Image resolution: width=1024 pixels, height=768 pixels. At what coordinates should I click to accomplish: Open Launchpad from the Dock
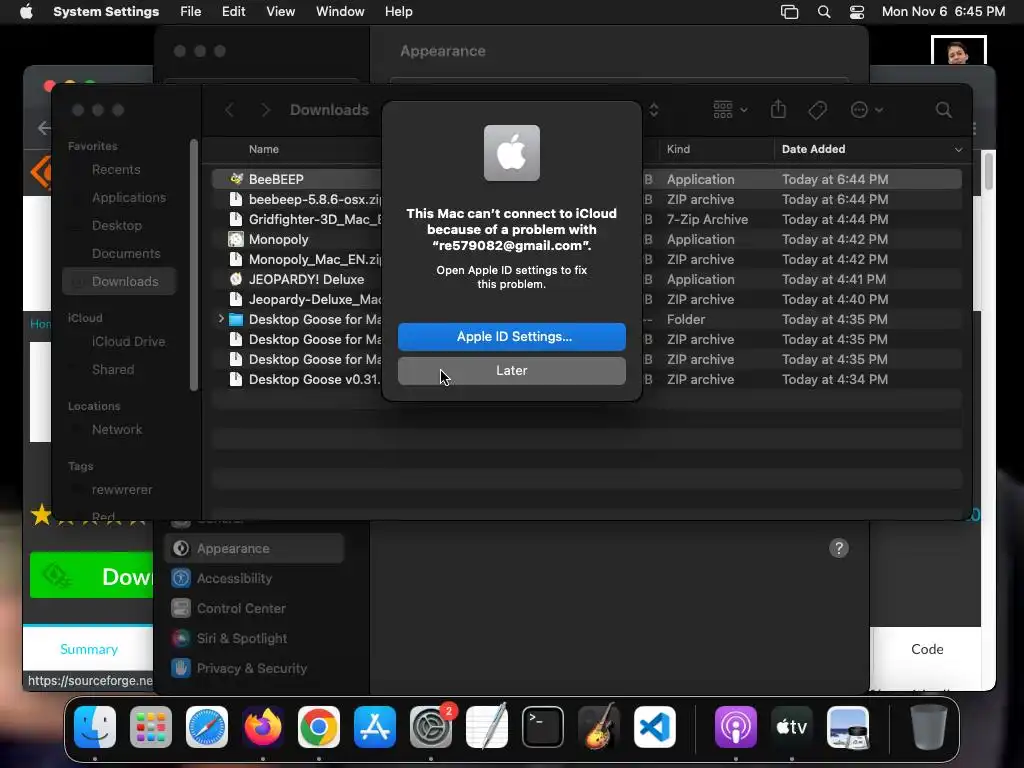point(151,727)
